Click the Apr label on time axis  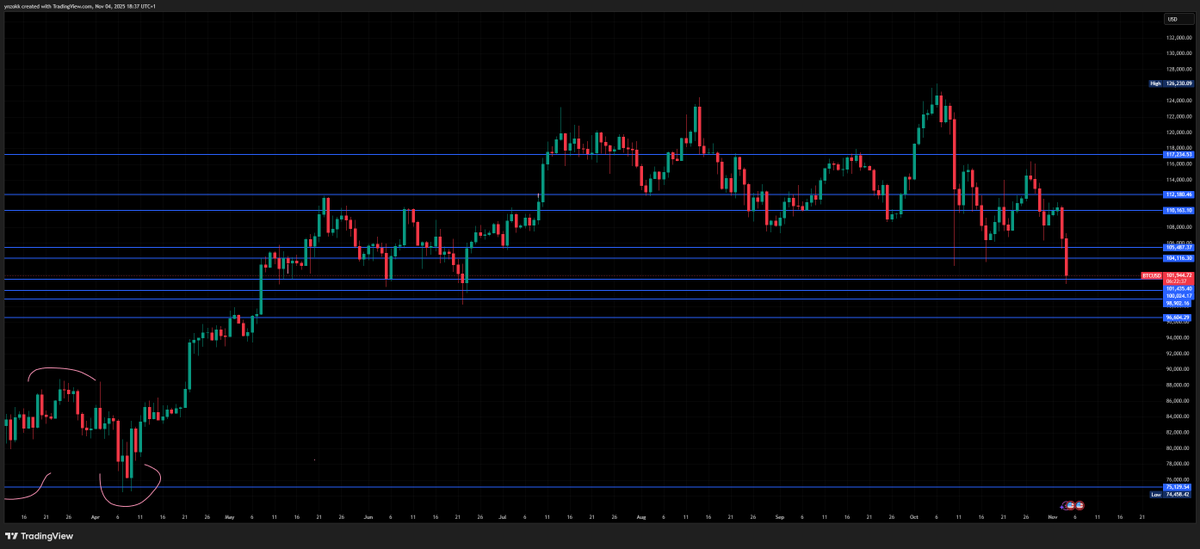pos(95,517)
